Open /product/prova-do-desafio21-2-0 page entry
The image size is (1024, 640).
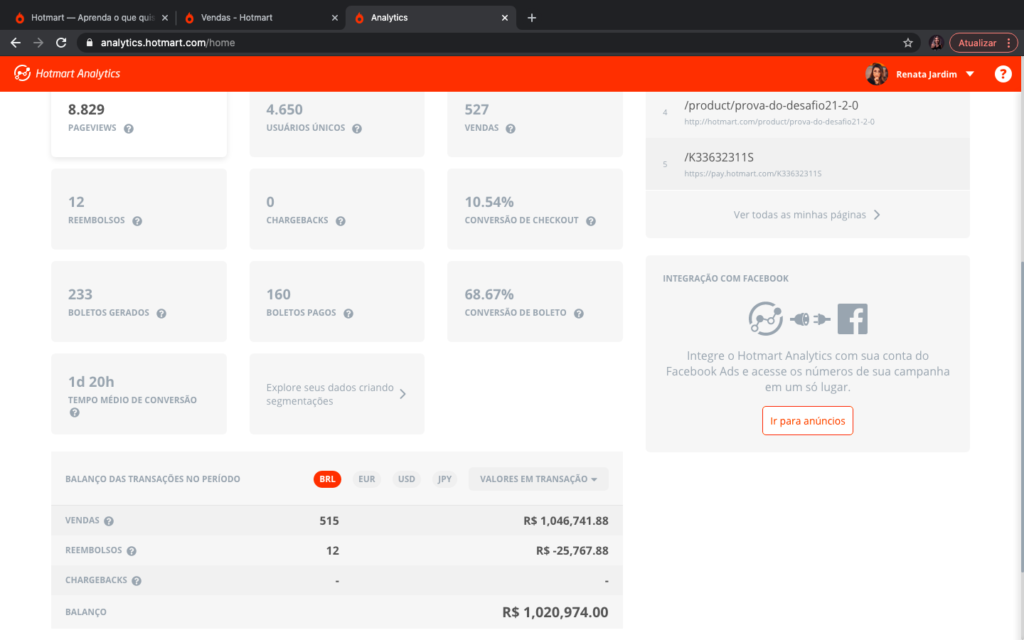click(x=807, y=112)
